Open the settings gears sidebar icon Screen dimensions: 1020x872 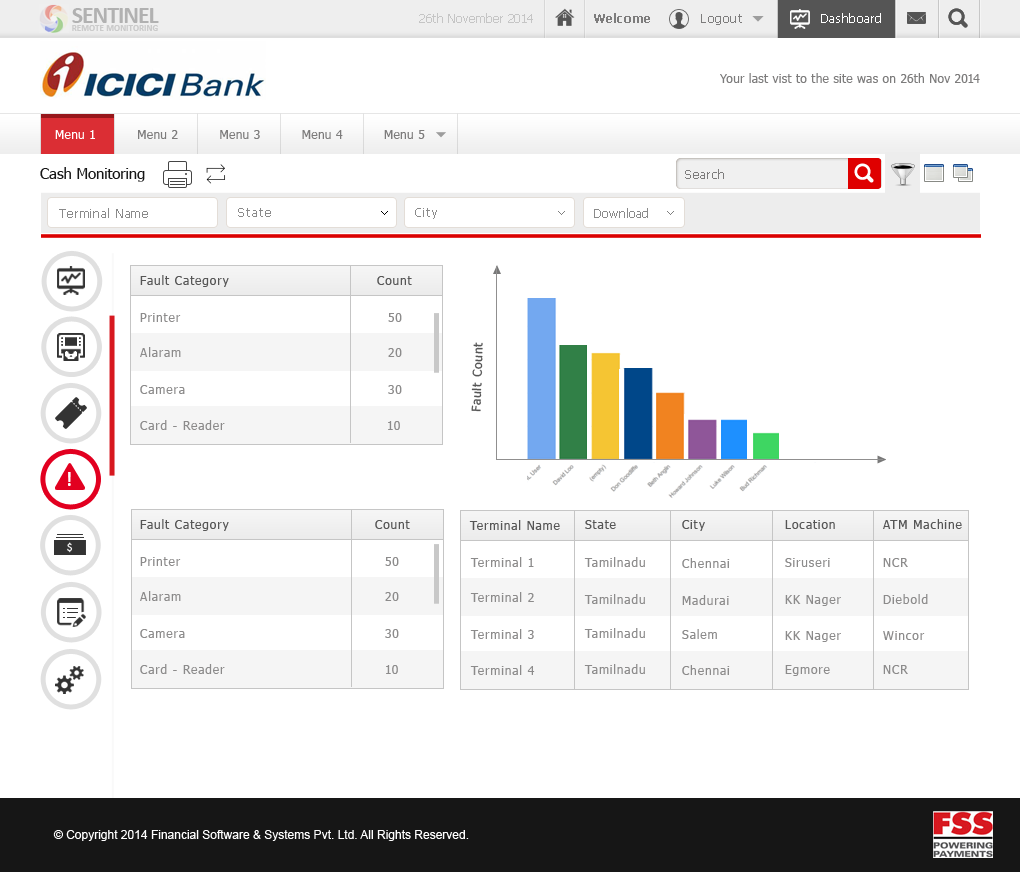pyautogui.click(x=71, y=679)
